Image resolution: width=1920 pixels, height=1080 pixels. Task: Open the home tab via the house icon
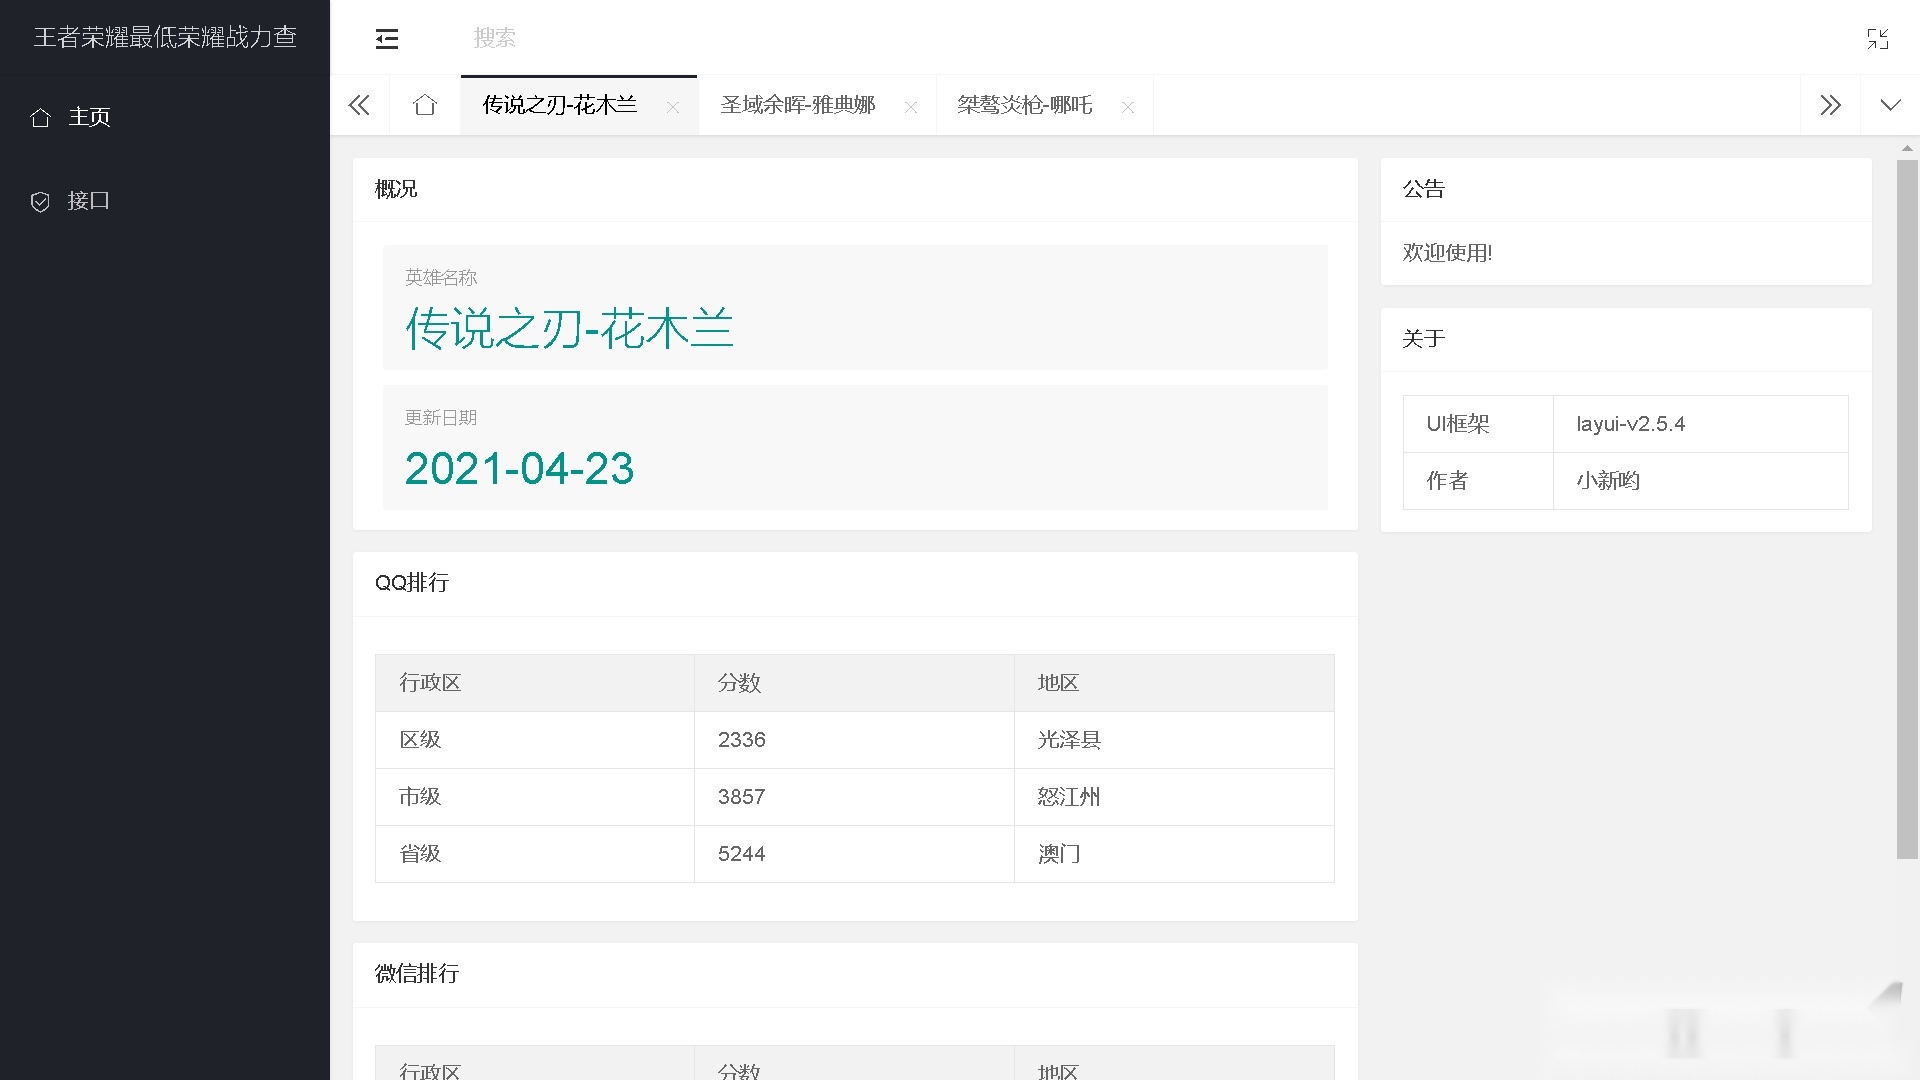424,105
